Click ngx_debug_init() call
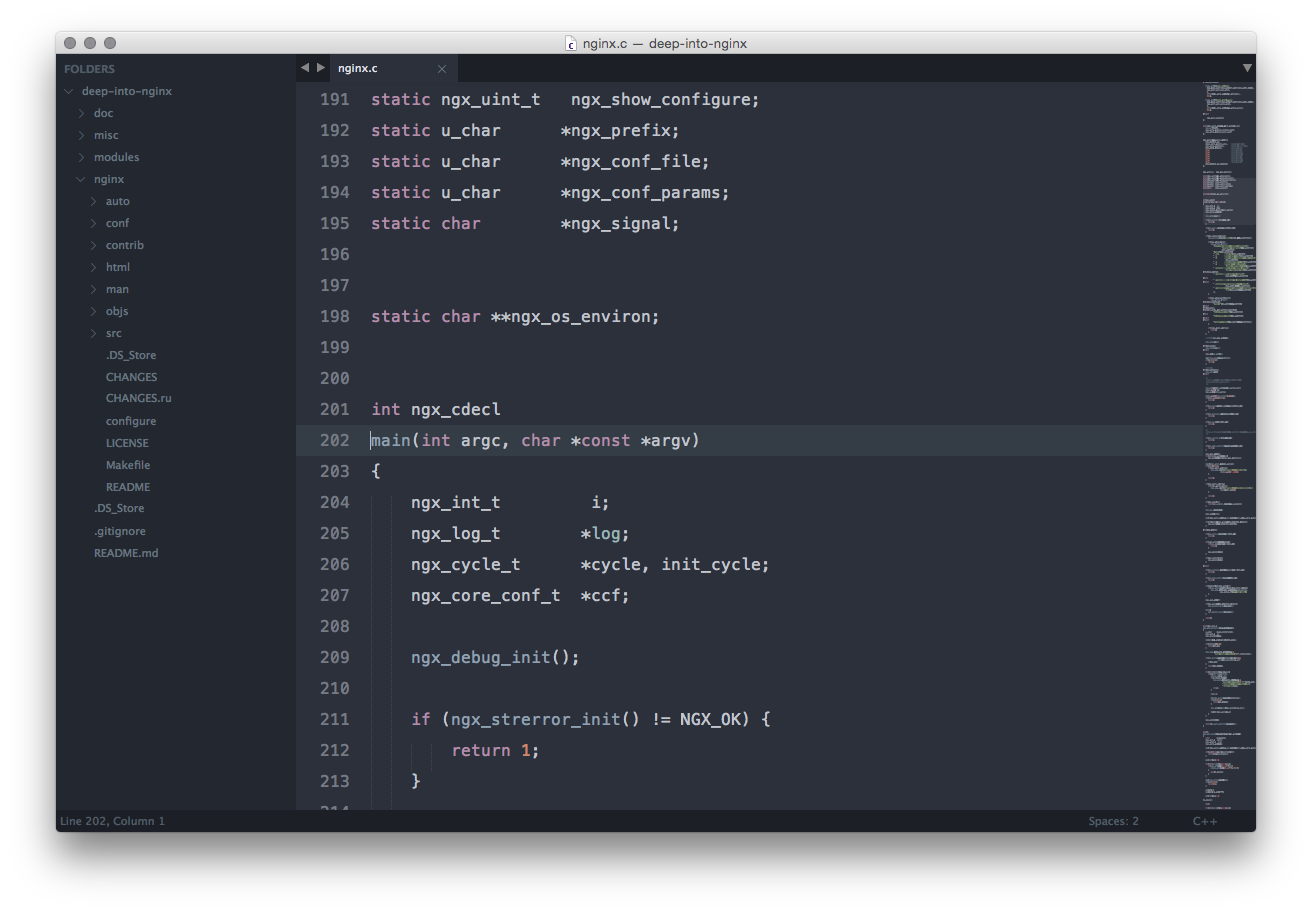The height and width of the screenshot is (912, 1312). pos(495,657)
